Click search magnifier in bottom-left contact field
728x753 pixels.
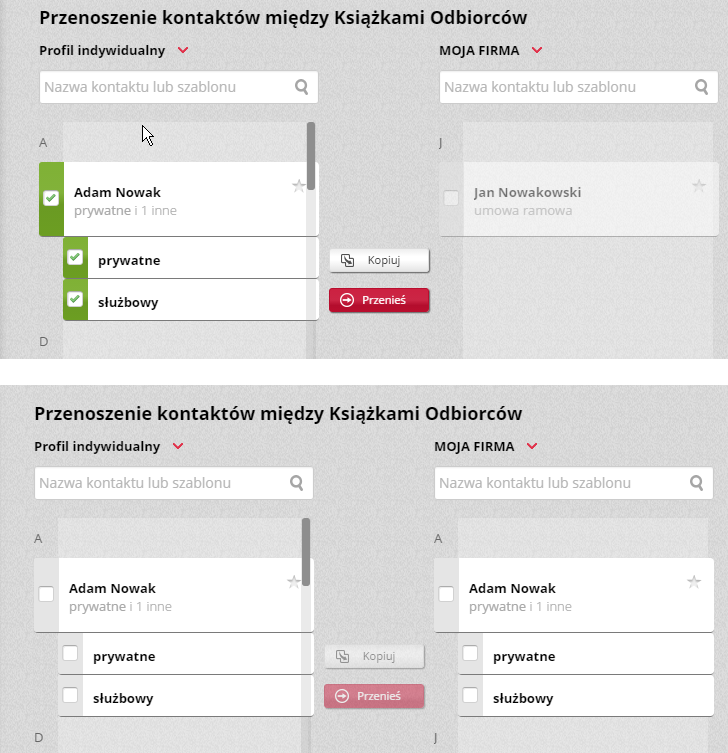pos(297,483)
